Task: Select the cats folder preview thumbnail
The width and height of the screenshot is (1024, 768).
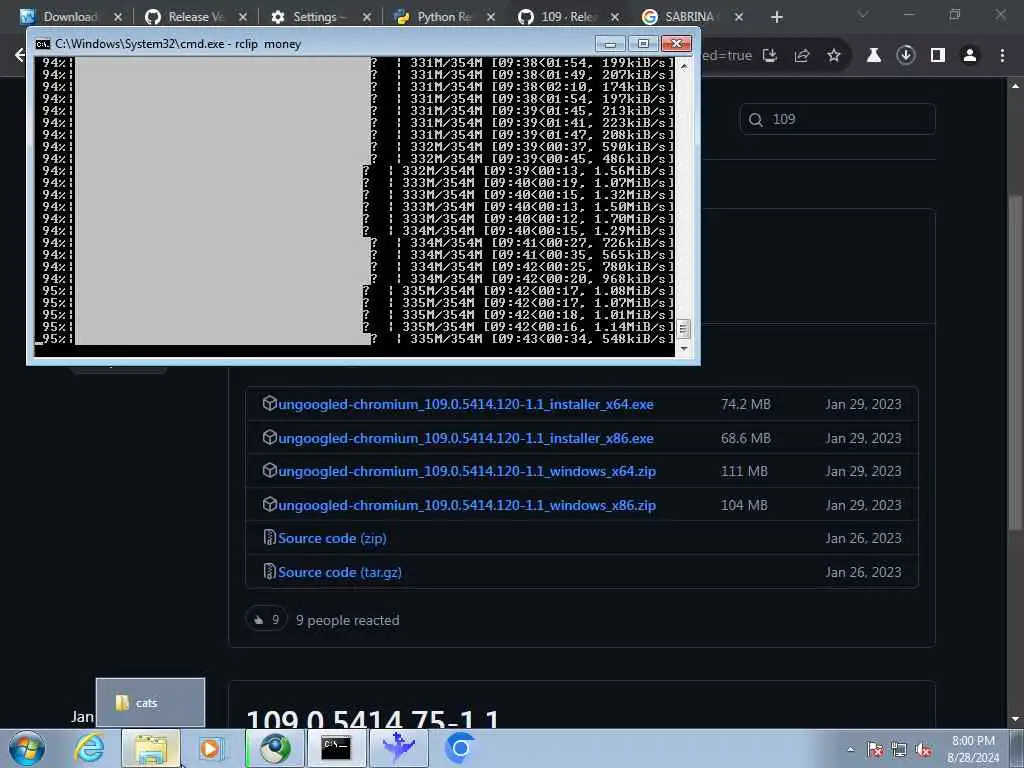Action: coord(150,703)
